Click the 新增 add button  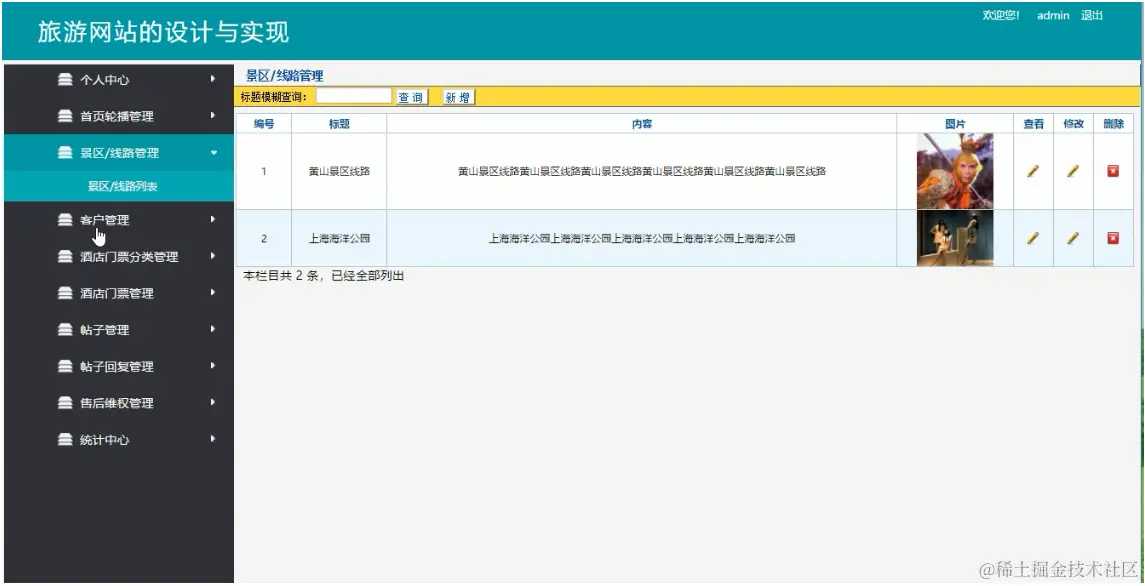point(458,97)
